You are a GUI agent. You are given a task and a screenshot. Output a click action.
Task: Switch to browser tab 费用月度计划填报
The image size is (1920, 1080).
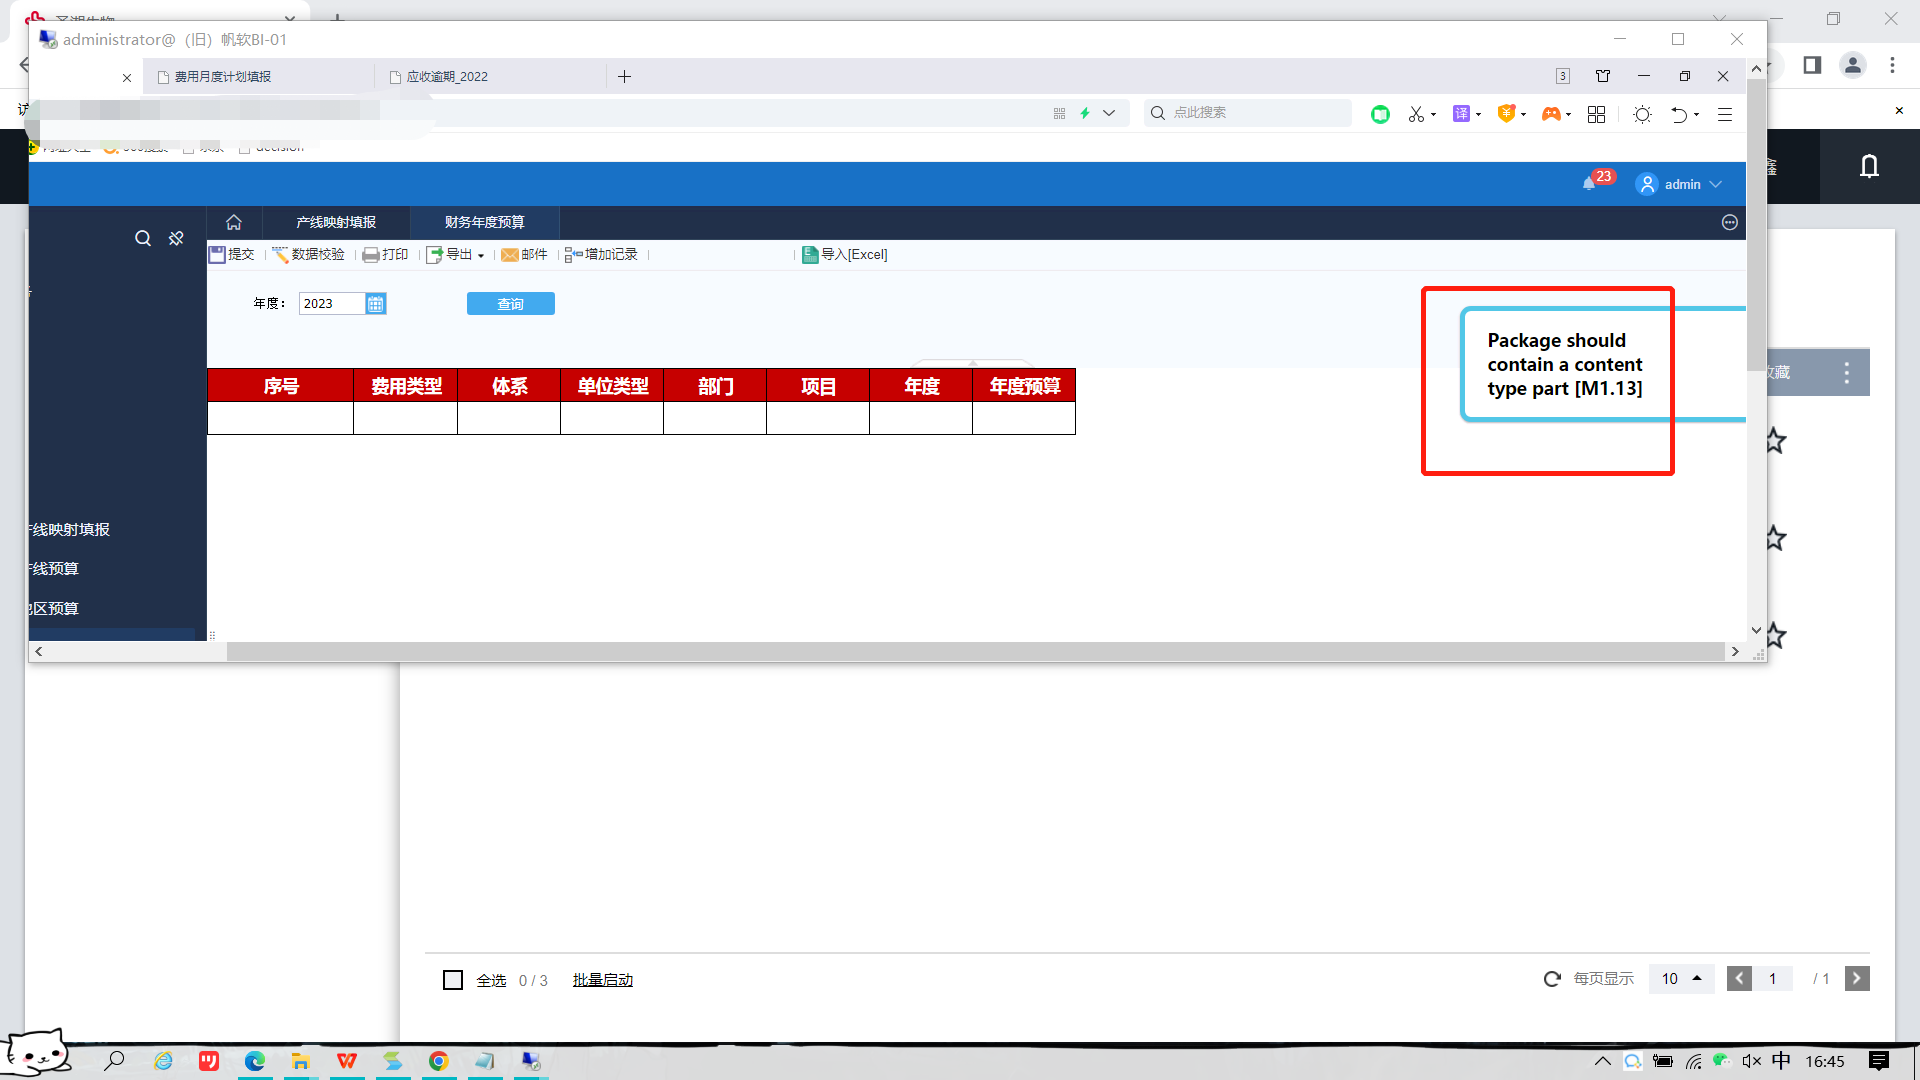point(223,77)
